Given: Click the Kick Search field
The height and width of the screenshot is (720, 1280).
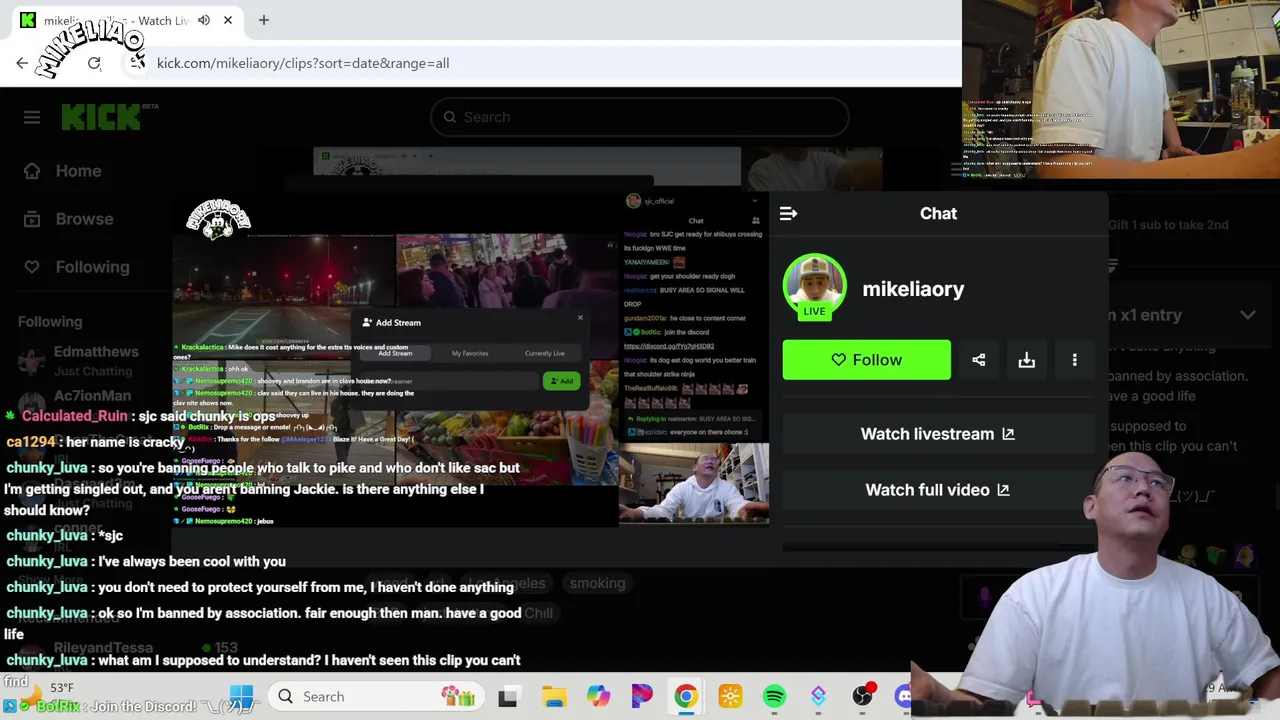Looking at the screenshot, I should (x=640, y=117).
